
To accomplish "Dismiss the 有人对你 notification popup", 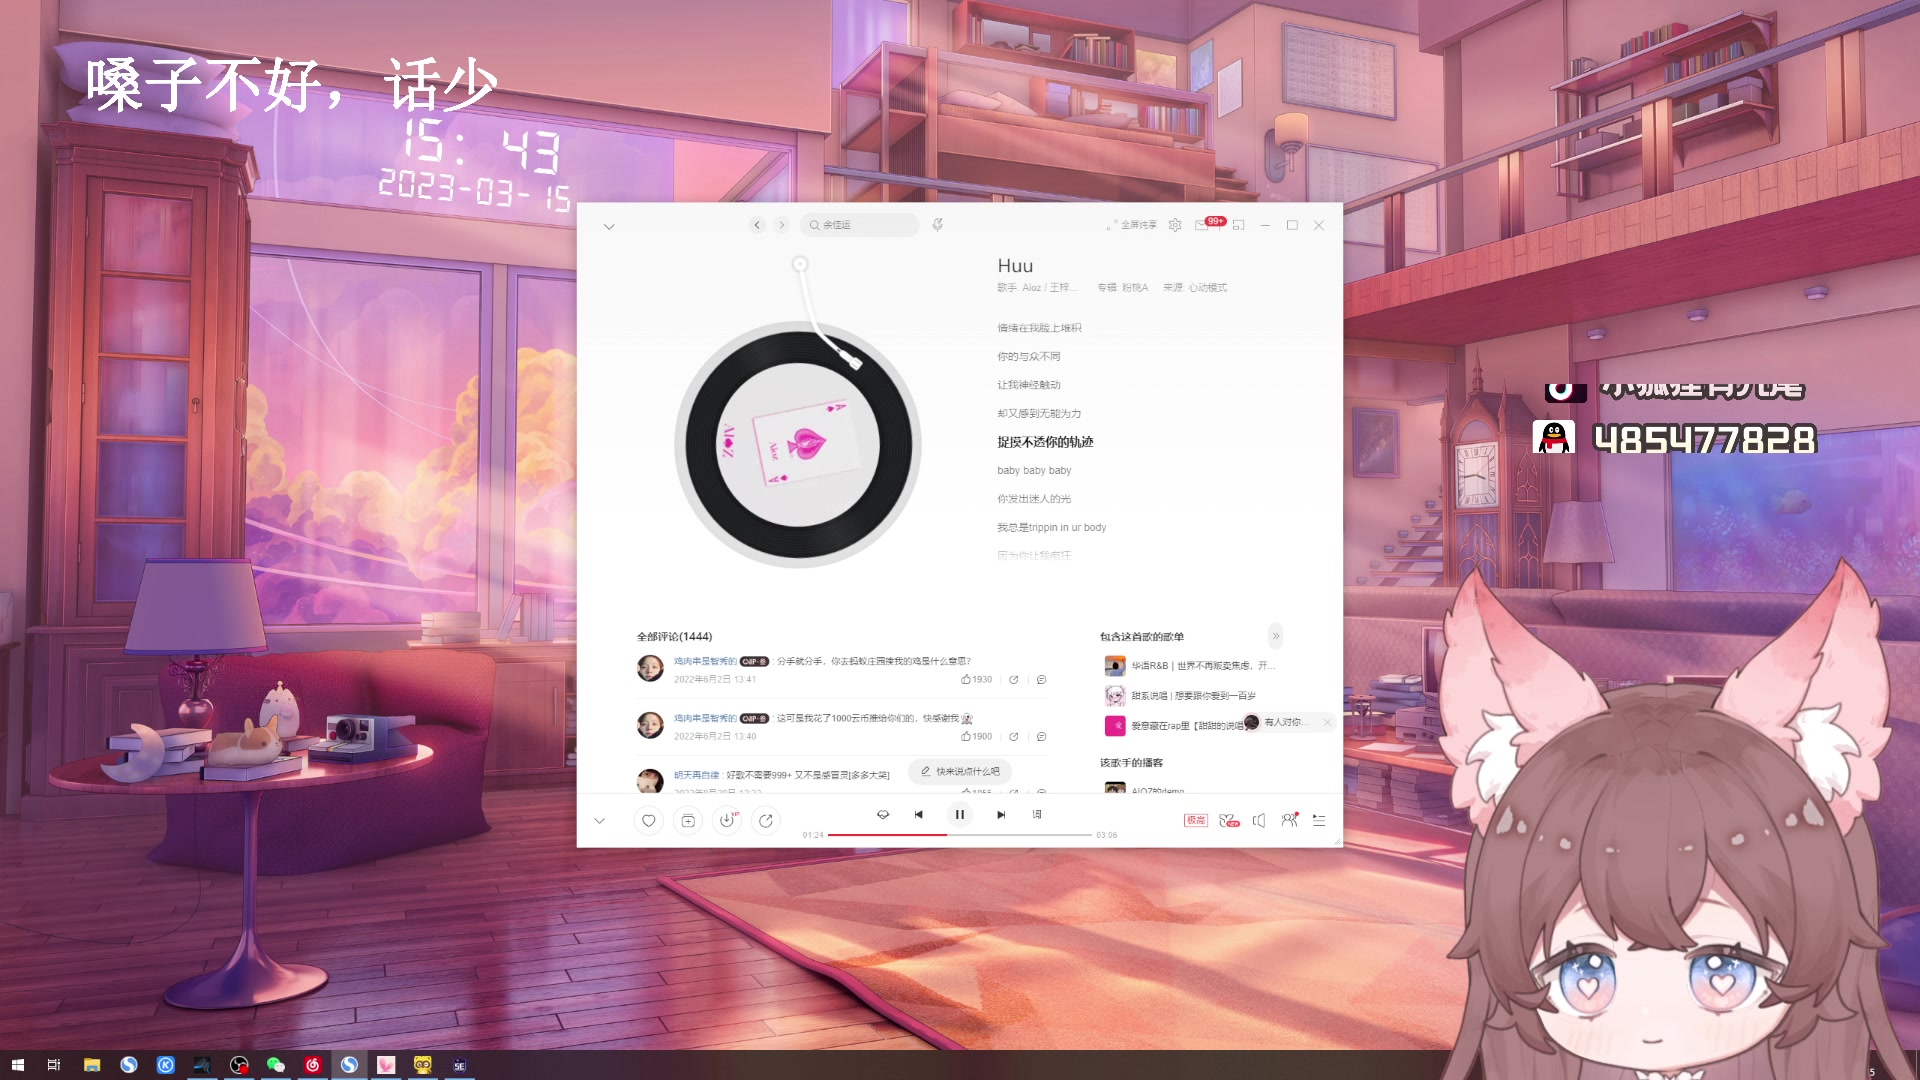I will [x=1327, y=723].
